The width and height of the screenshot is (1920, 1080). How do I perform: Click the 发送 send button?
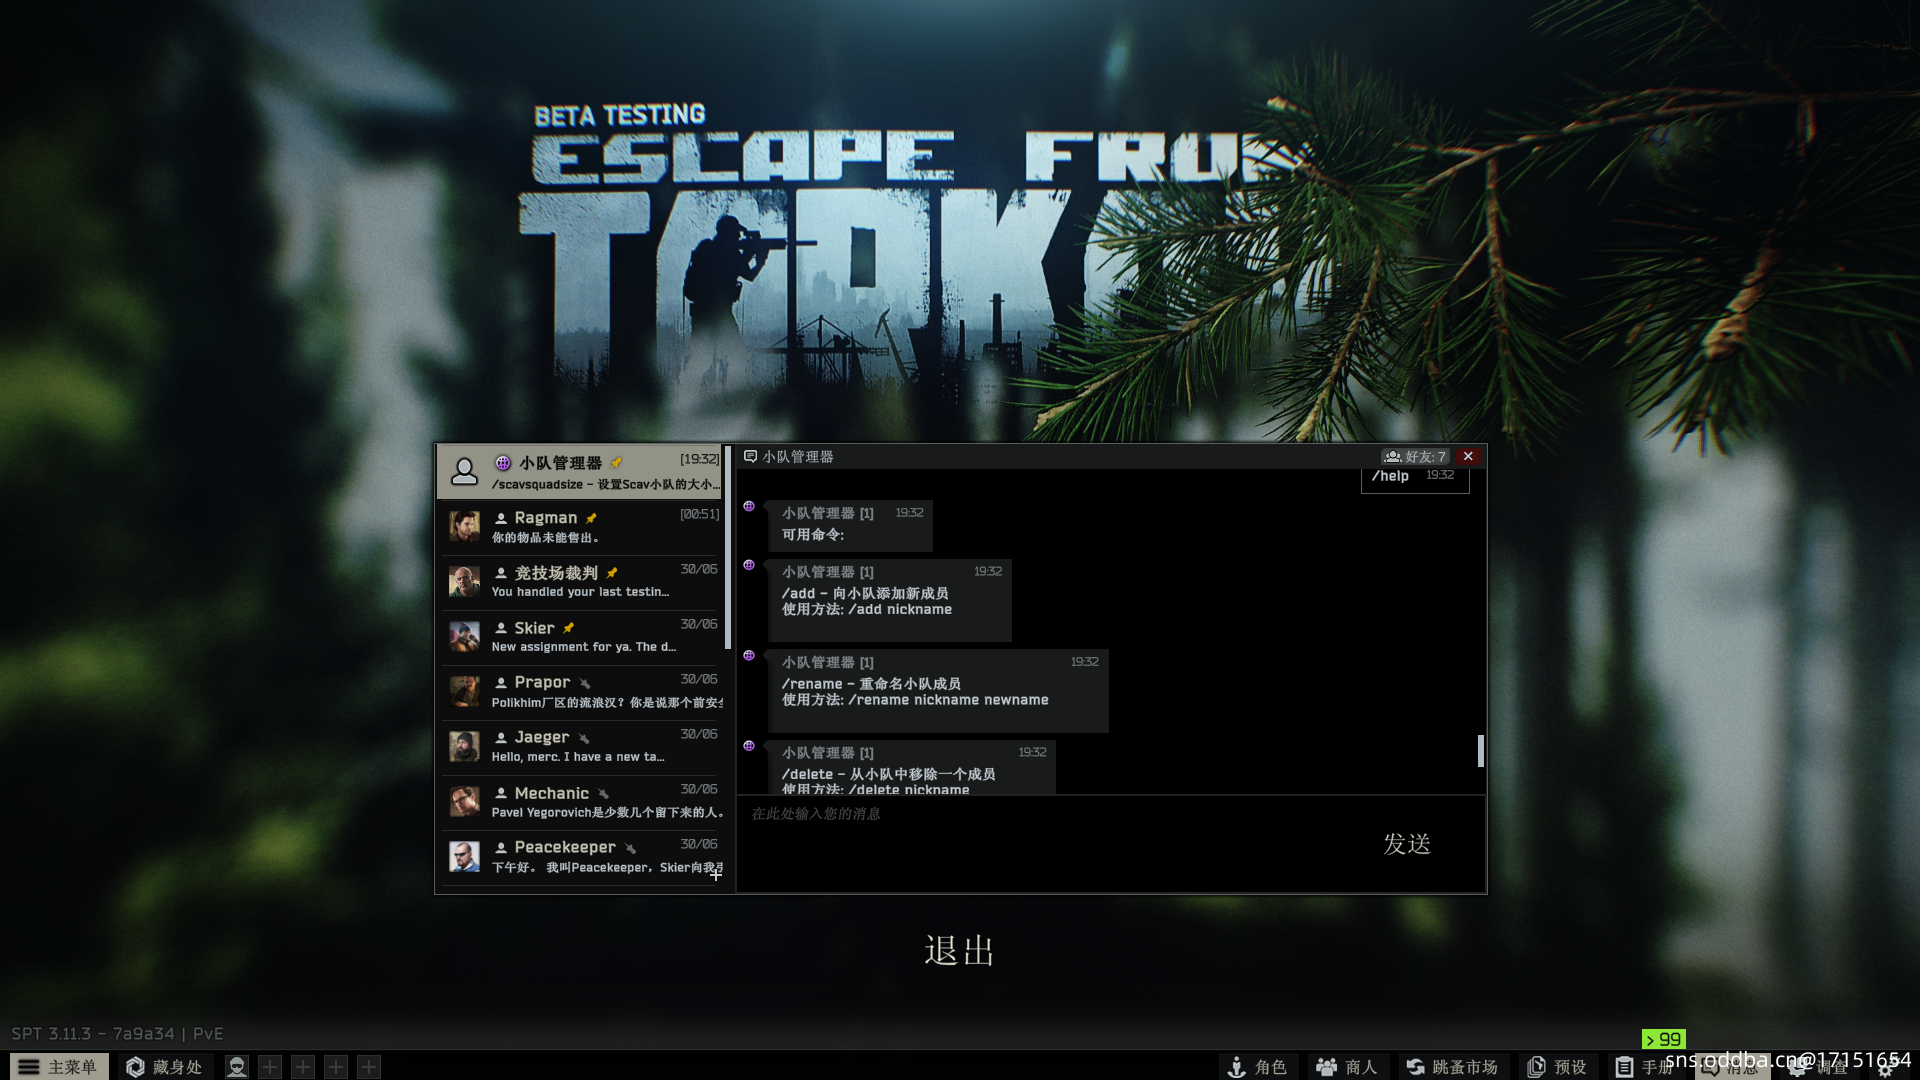click(x=1407, y=844)
